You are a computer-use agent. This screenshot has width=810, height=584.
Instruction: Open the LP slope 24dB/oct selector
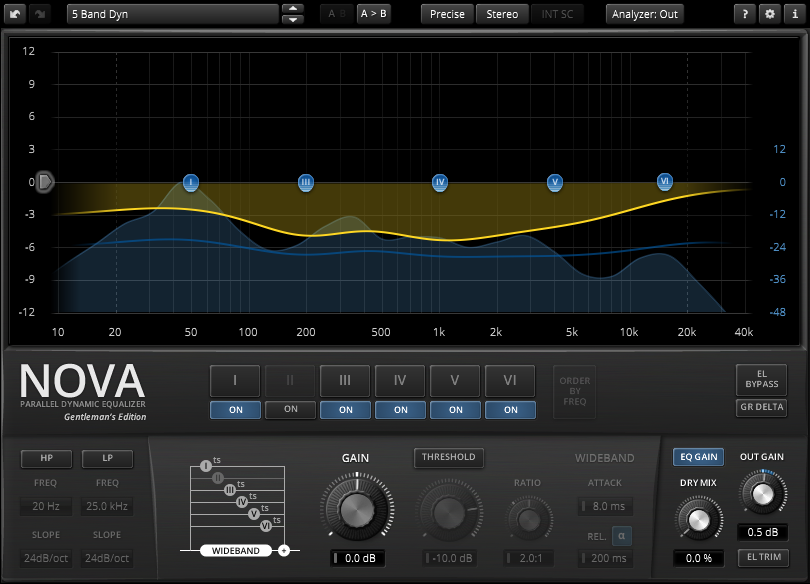[x=107, y=558]
